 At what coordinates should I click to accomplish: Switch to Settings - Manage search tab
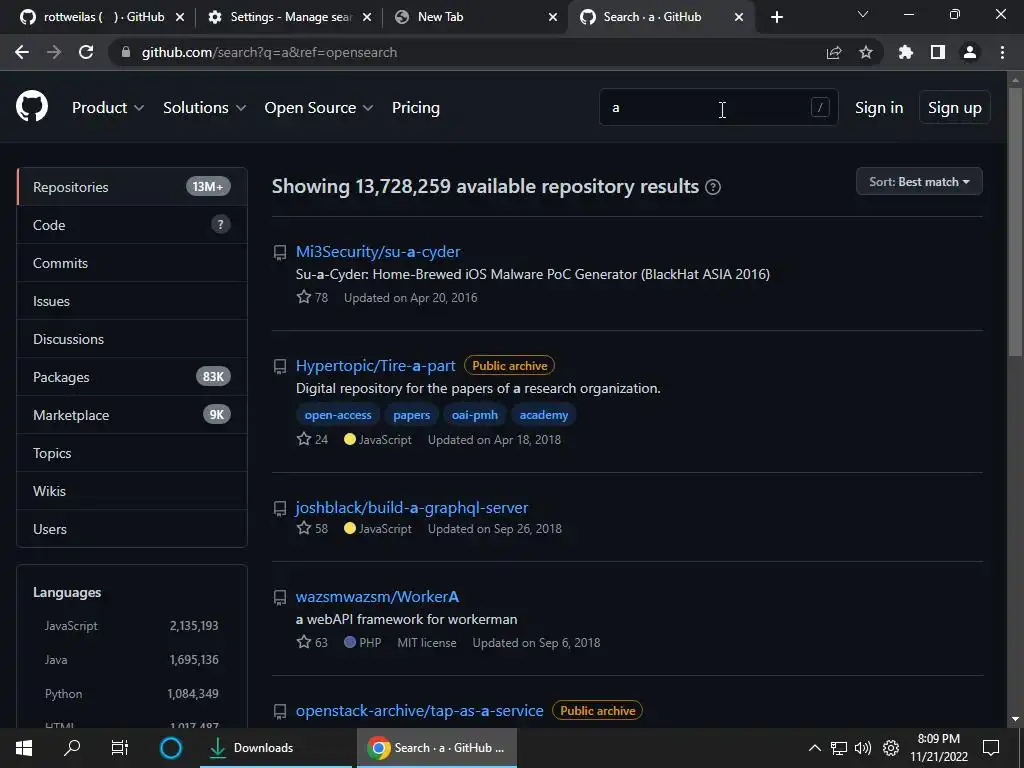pos(291,17)
